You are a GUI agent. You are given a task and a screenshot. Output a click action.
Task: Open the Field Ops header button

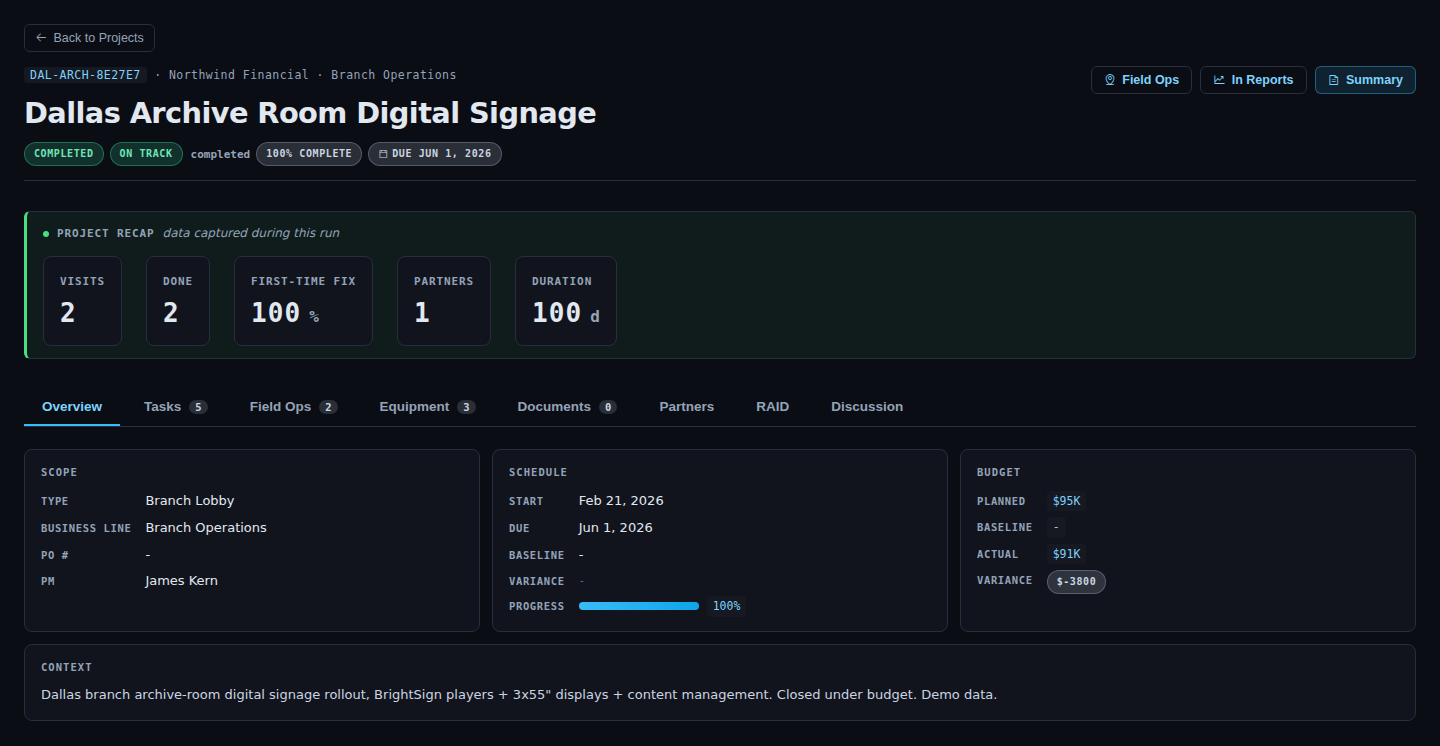point(1141,80)
